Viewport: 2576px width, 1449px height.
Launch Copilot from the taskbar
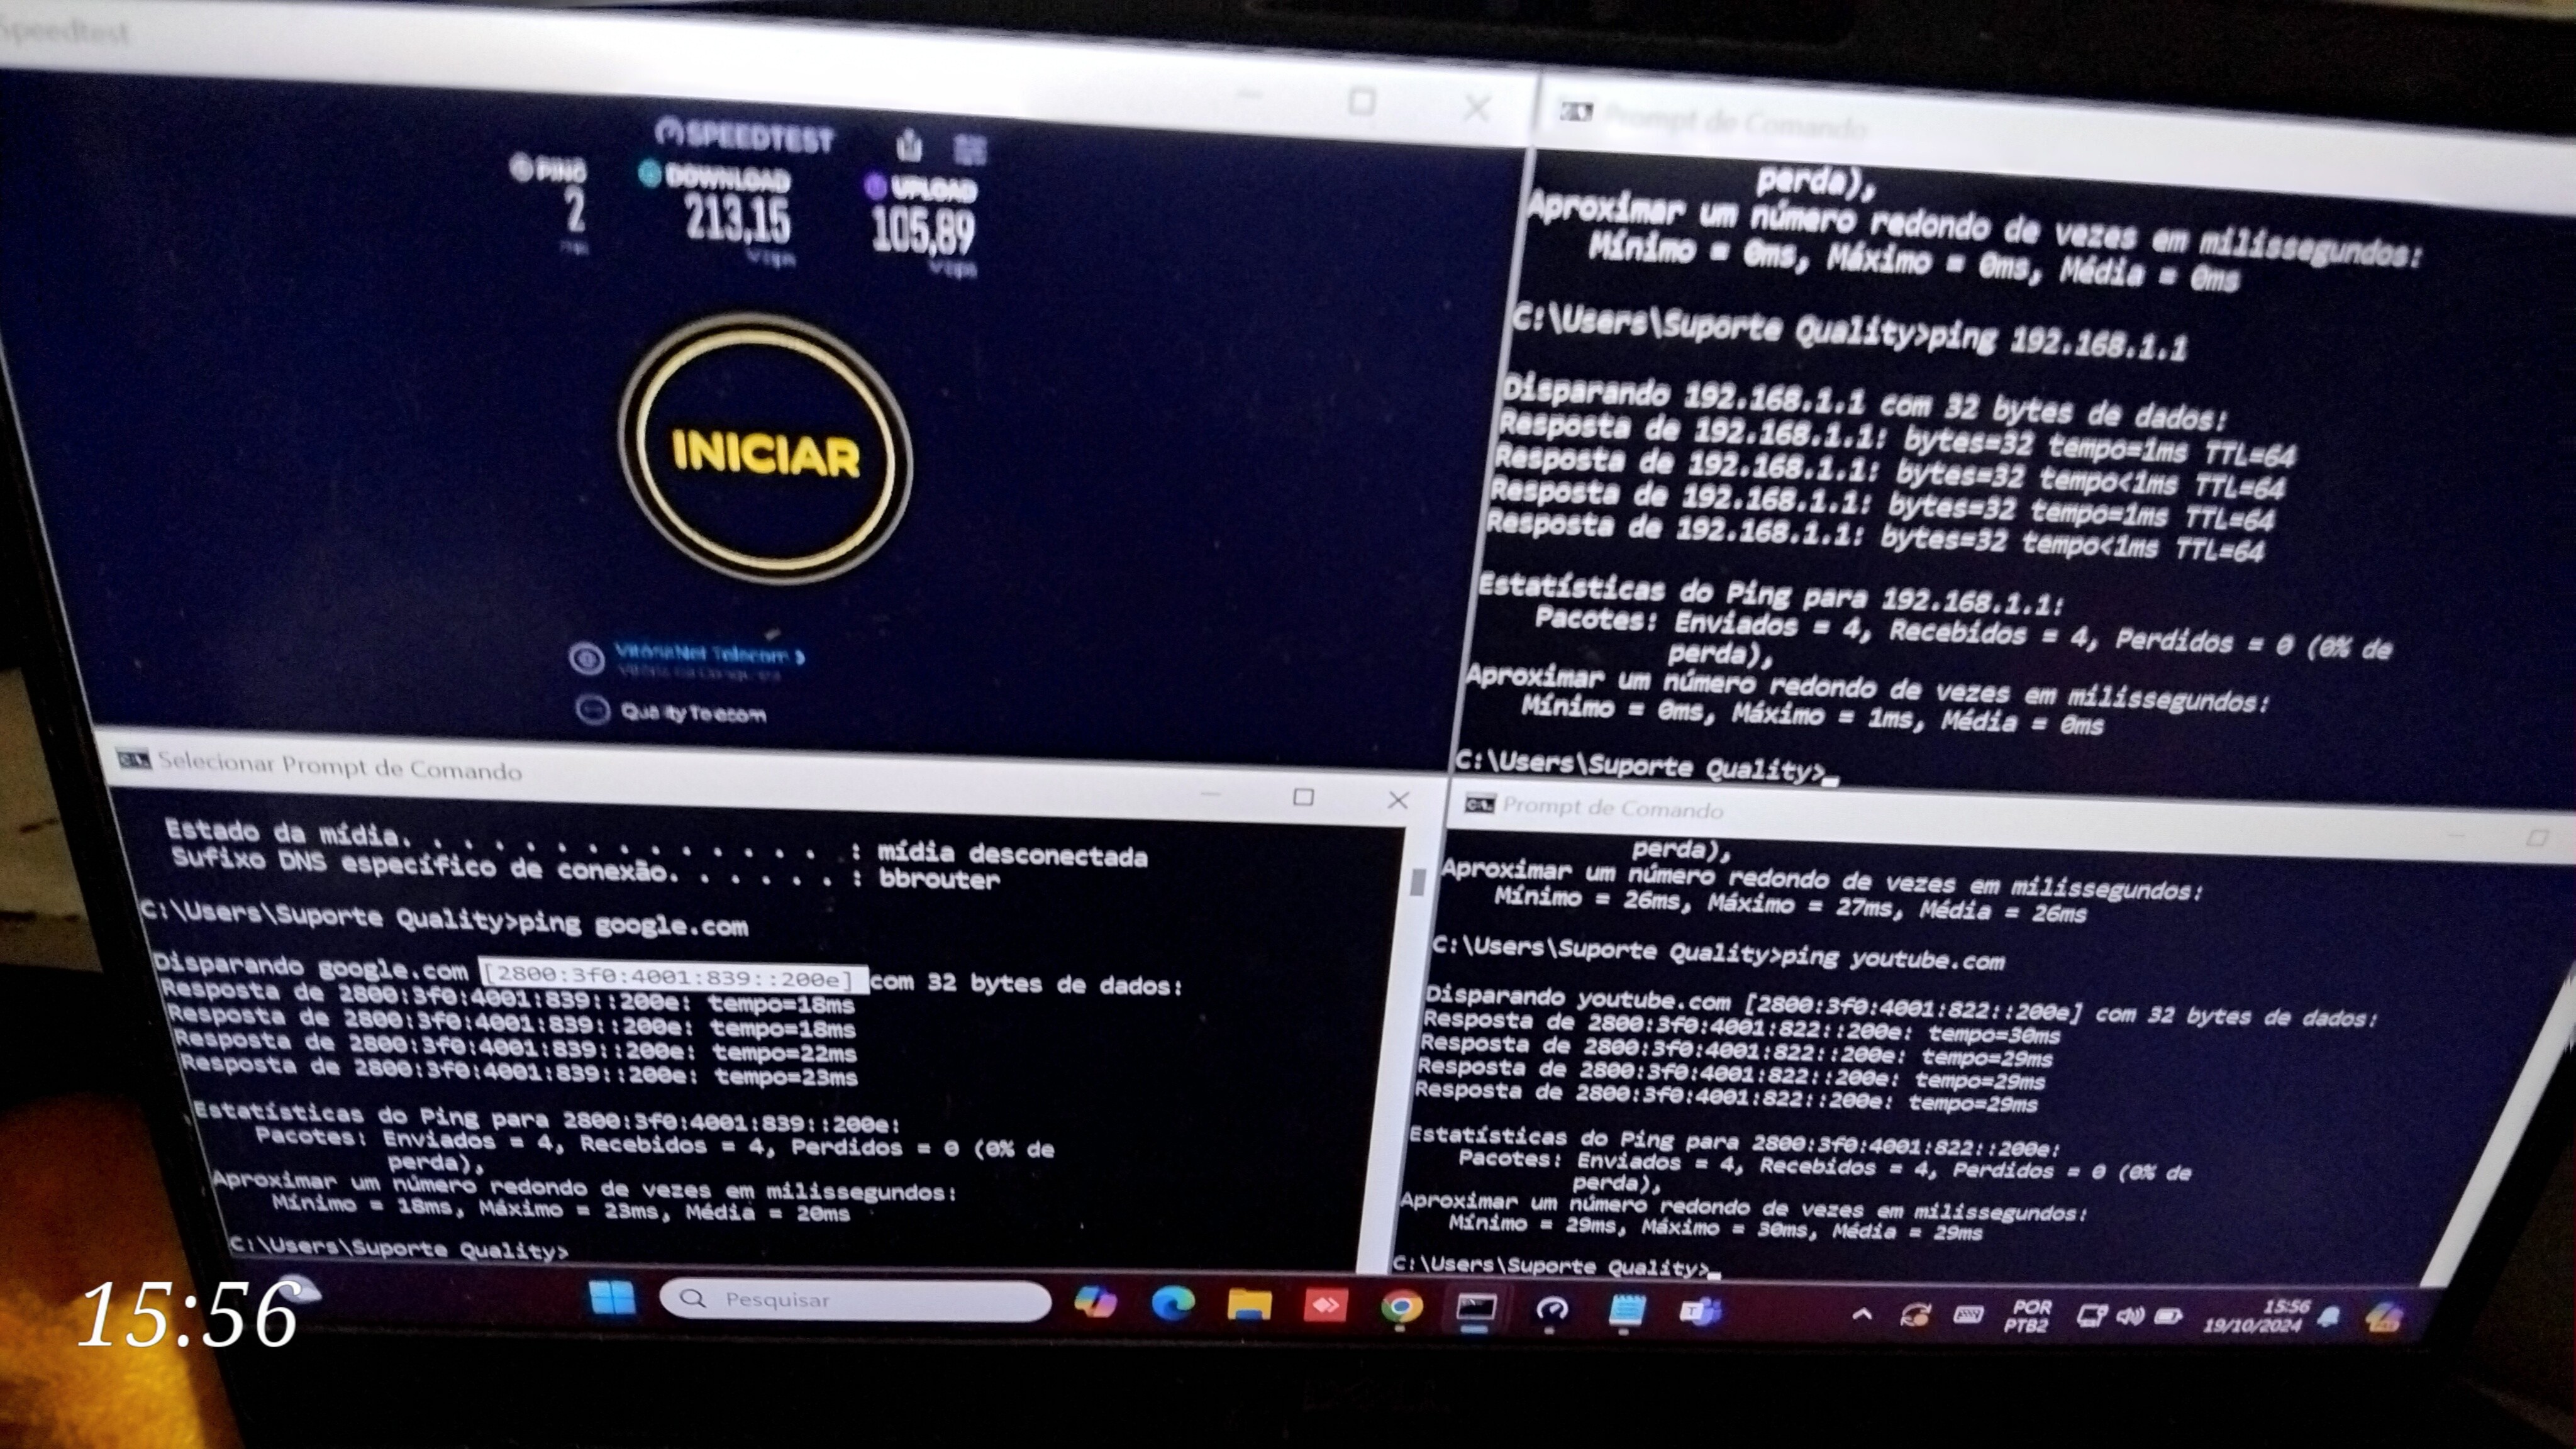[x=1095, y=1303]
